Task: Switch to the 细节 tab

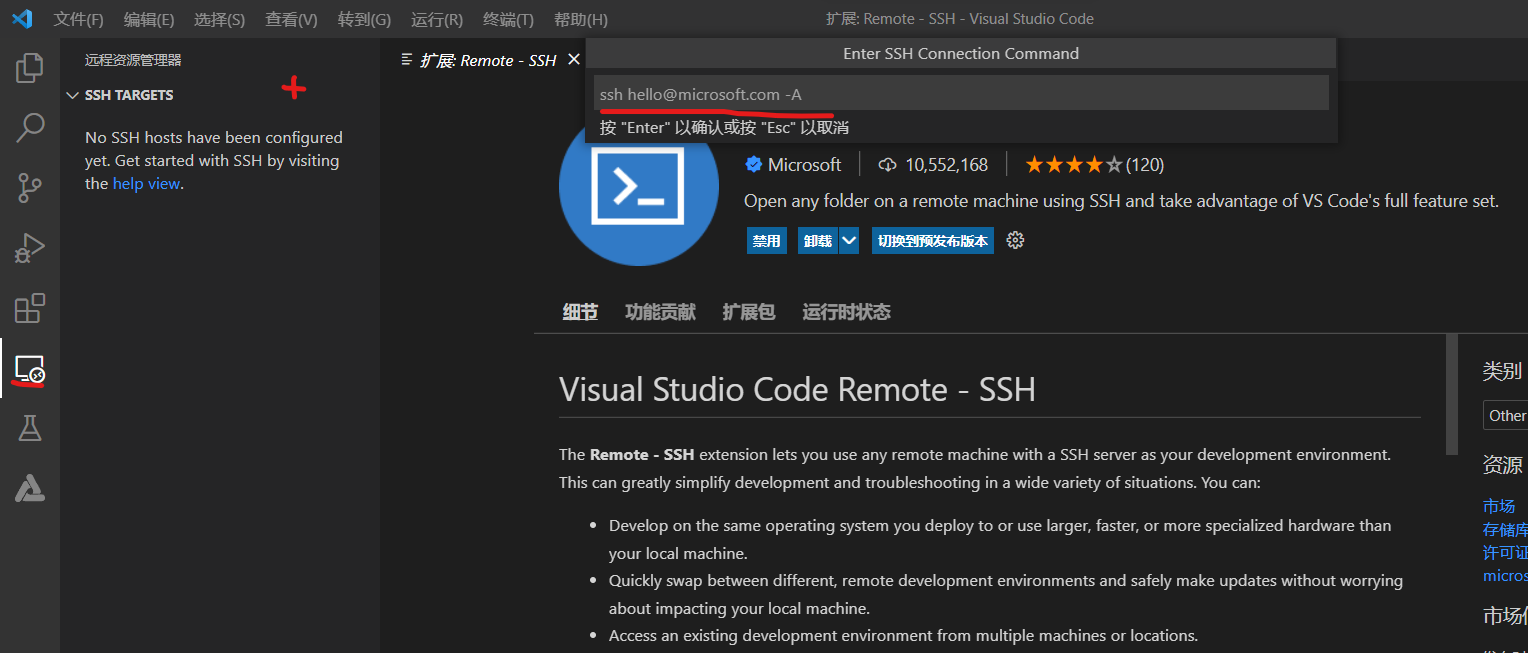Action: [580, 312]
